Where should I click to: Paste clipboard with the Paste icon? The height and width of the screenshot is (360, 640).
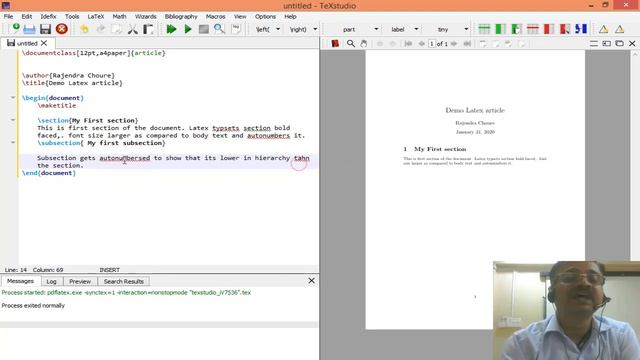point(149,29)
